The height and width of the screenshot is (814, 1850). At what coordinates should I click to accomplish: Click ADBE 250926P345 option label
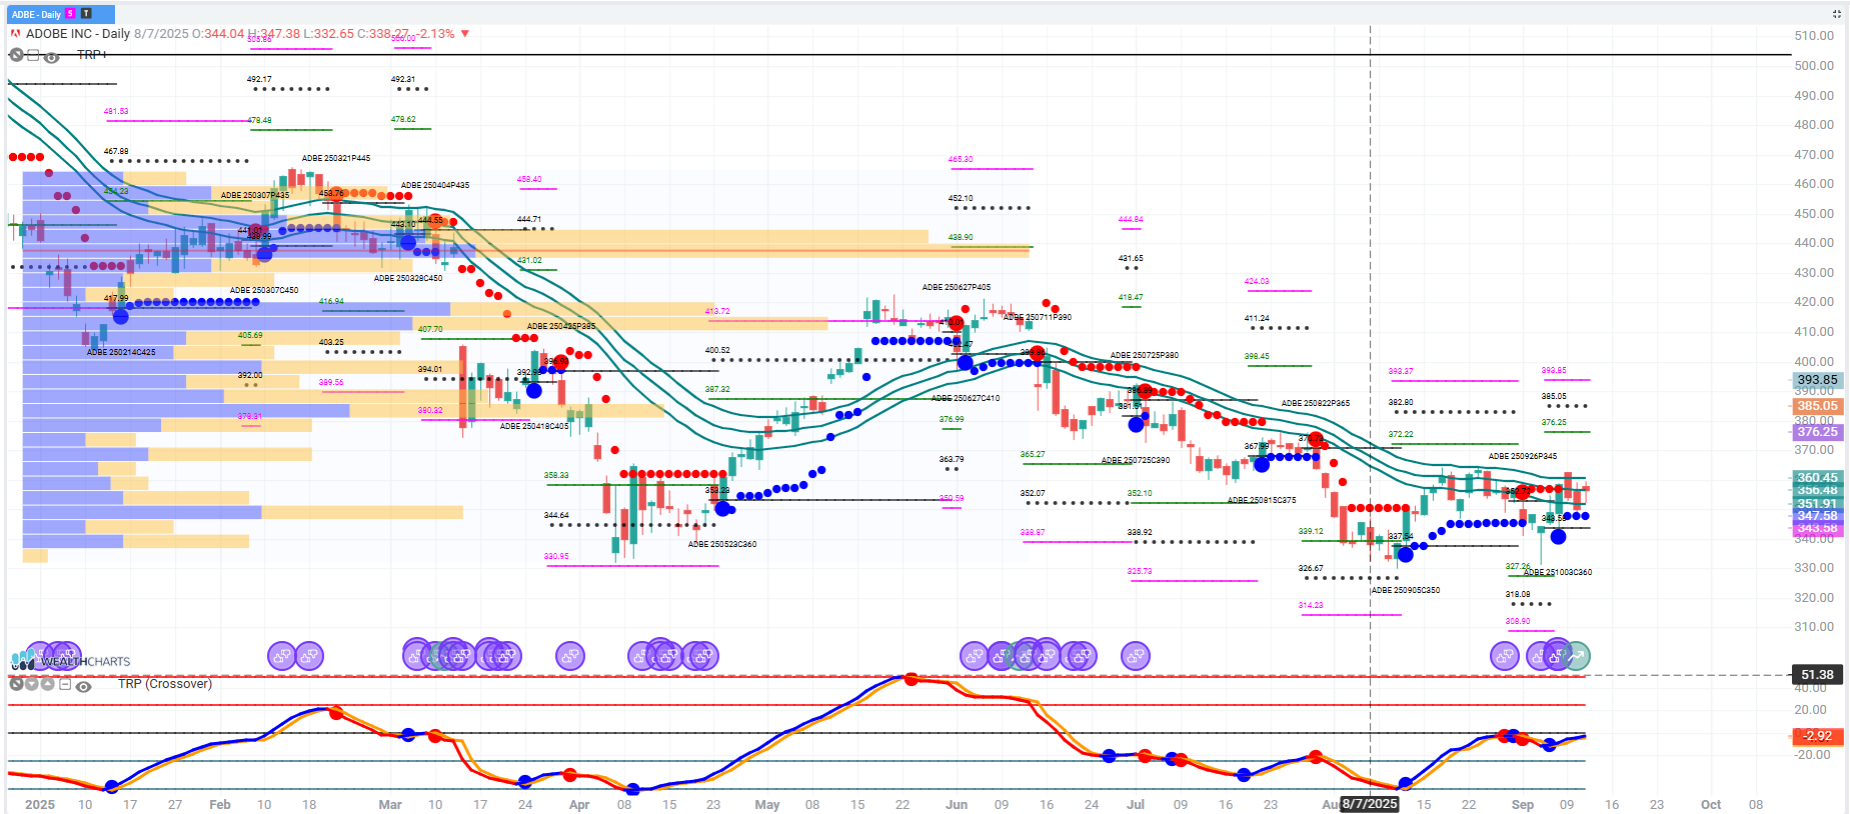[x=1522, y=456]
